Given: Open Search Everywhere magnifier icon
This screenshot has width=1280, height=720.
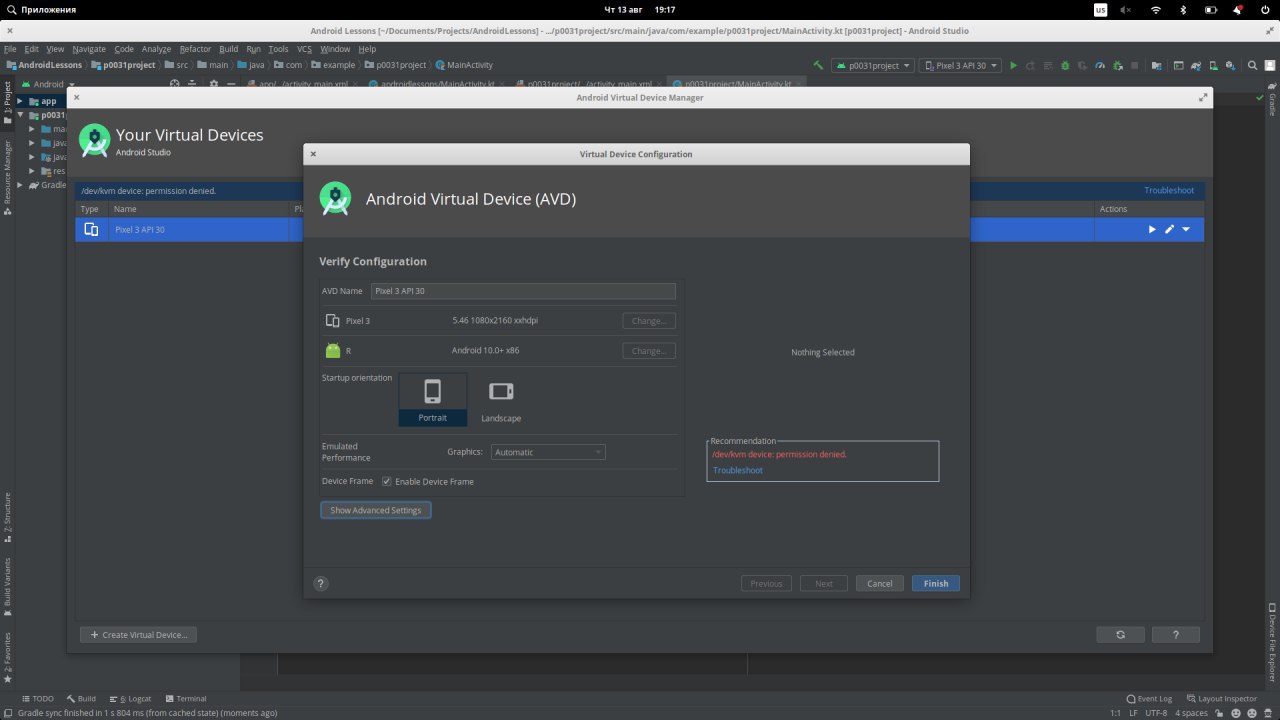Looking at the screenshot, I should [x=1253, y=65].
